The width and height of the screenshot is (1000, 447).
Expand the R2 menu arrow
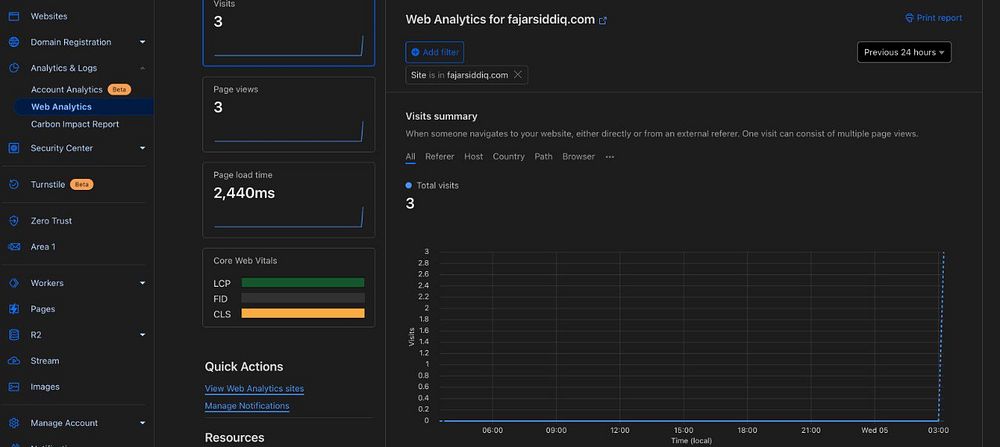pyautogui.click(x=142, y=335)
